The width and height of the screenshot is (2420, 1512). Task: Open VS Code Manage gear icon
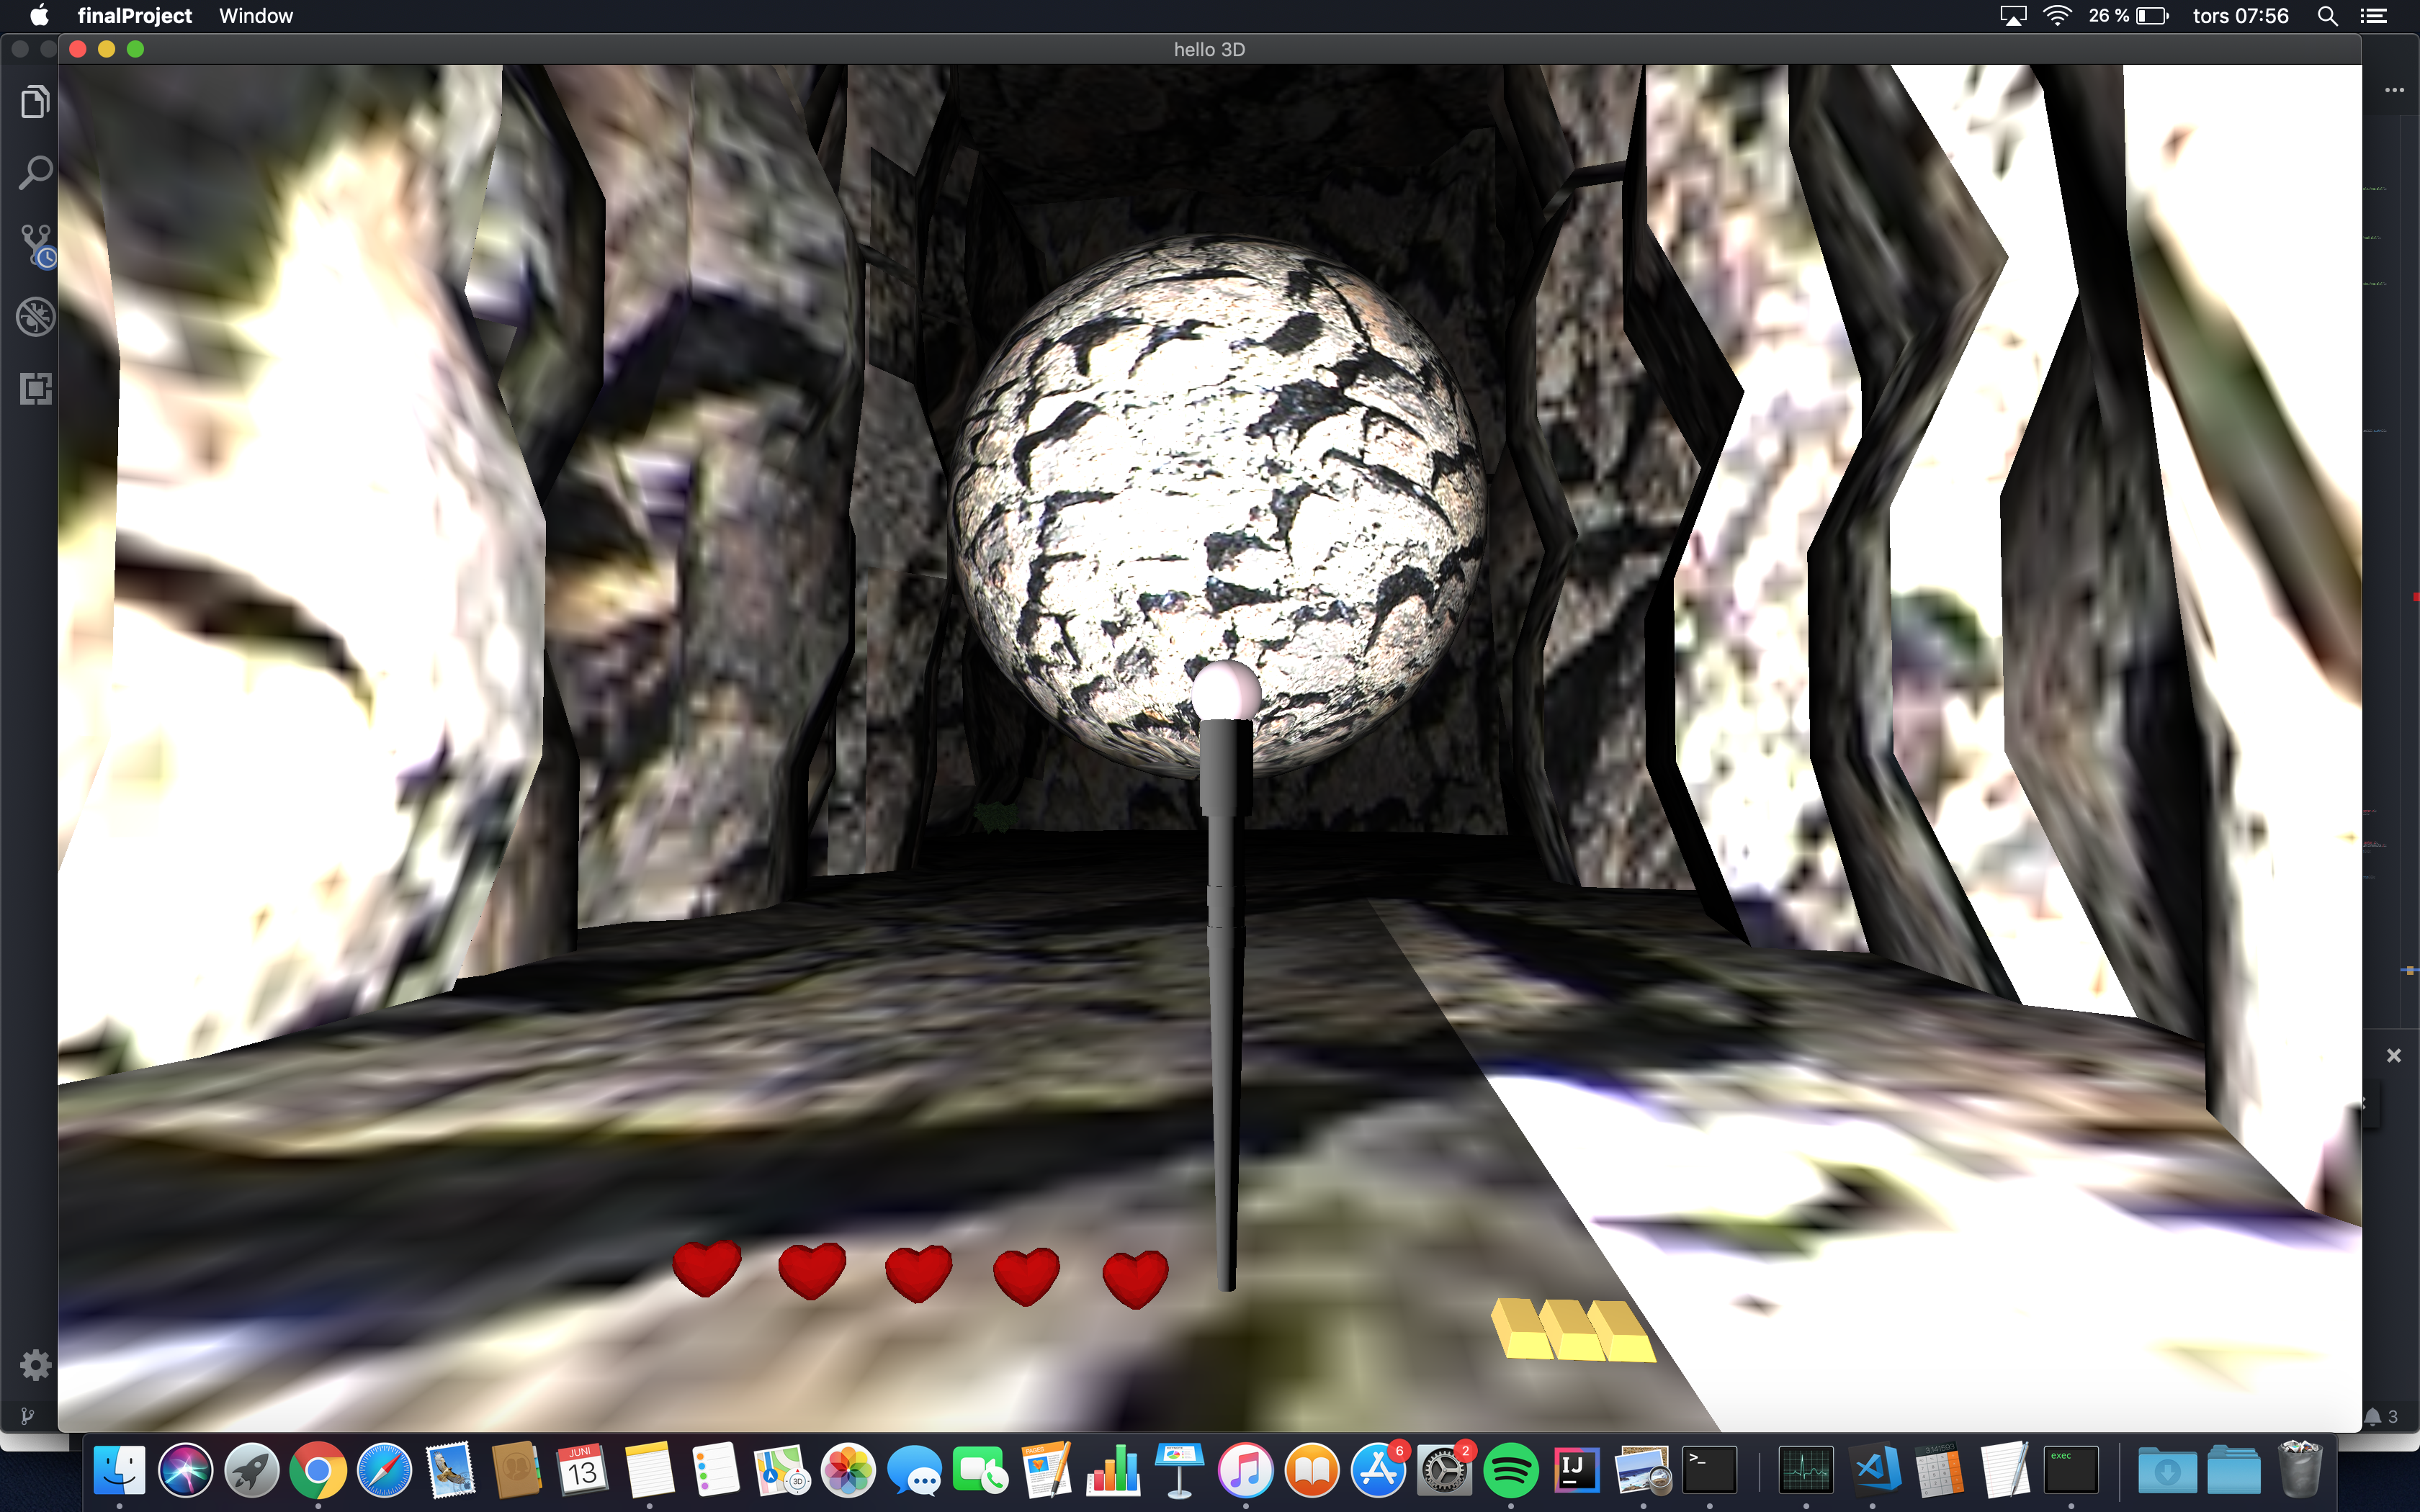(35, 1364)
